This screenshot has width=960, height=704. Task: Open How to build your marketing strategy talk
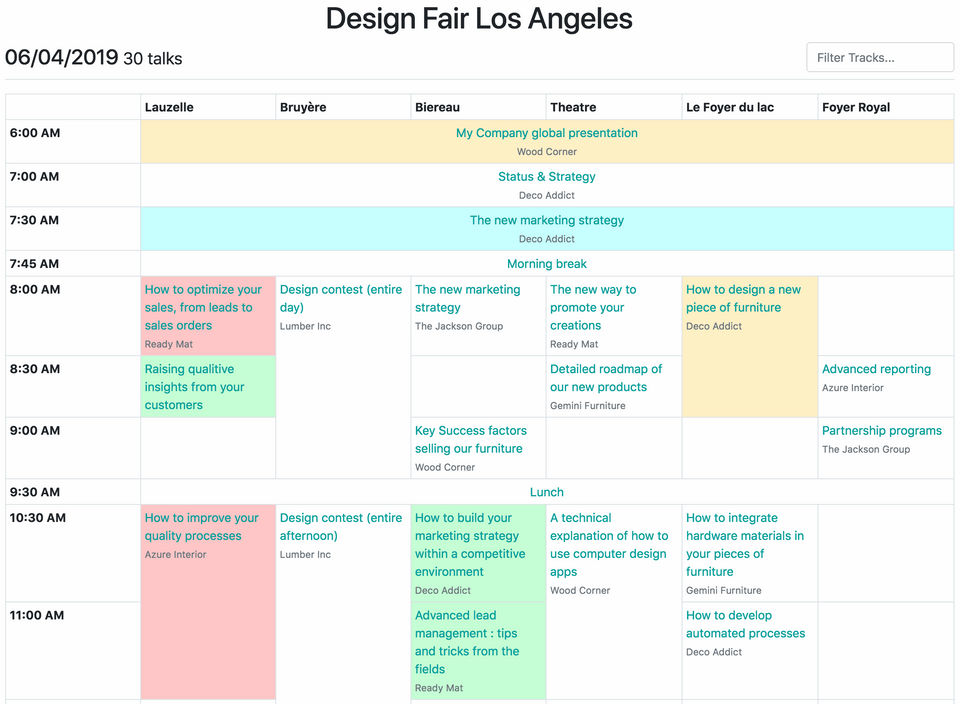469,545
